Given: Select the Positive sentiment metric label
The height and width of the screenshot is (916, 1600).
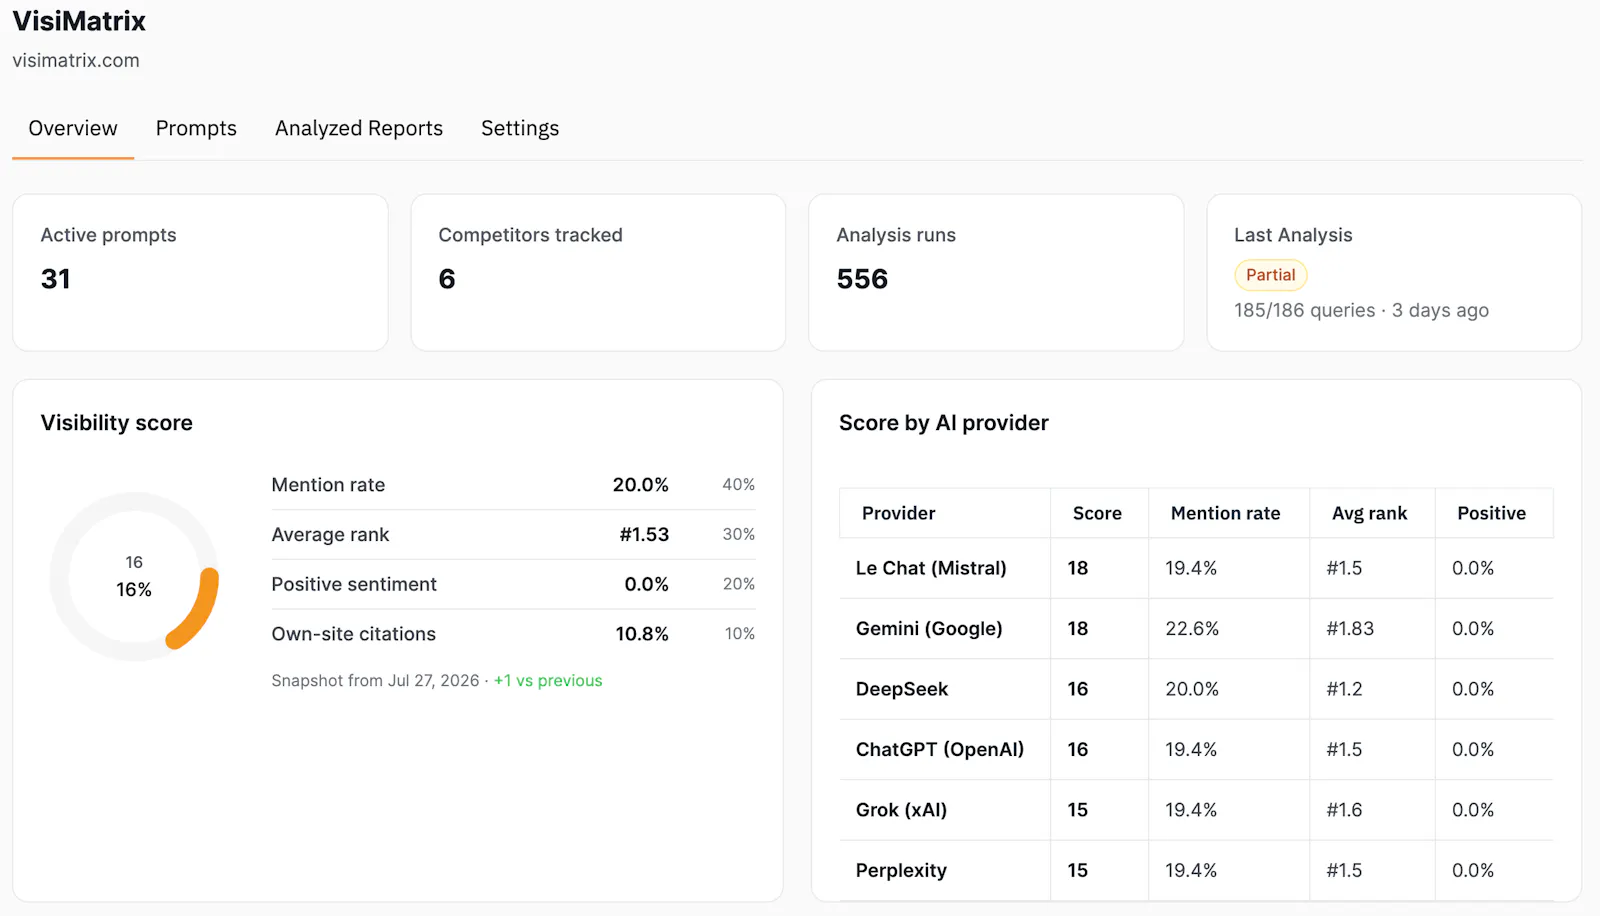Looking at the screenshot, I should pos(354,584).
